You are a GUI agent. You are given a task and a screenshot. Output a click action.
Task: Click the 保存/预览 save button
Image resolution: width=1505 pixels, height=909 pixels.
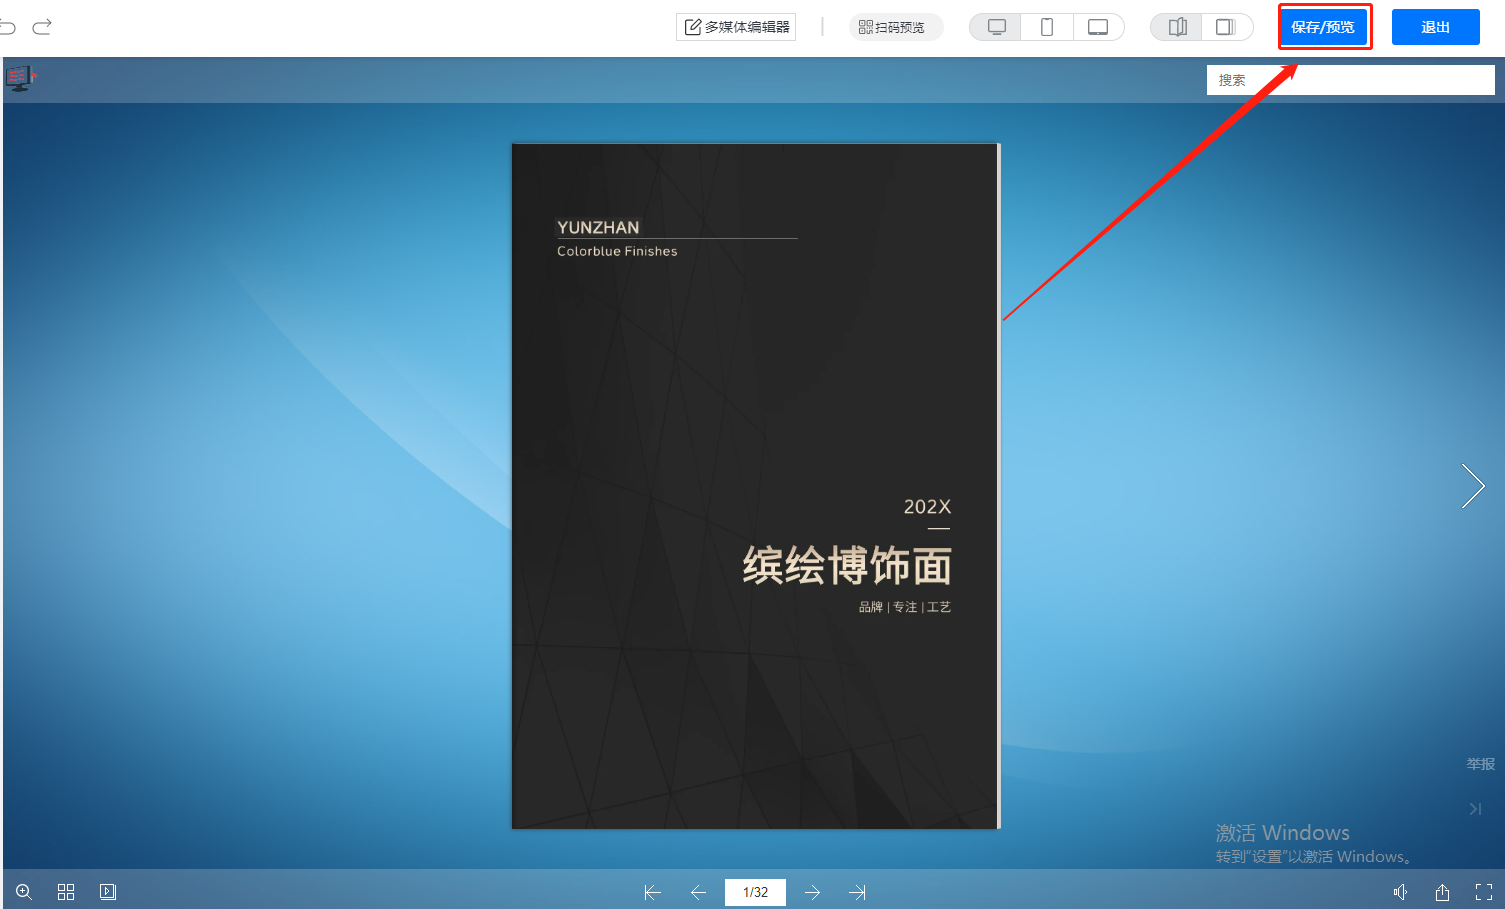click(1323, 27)
